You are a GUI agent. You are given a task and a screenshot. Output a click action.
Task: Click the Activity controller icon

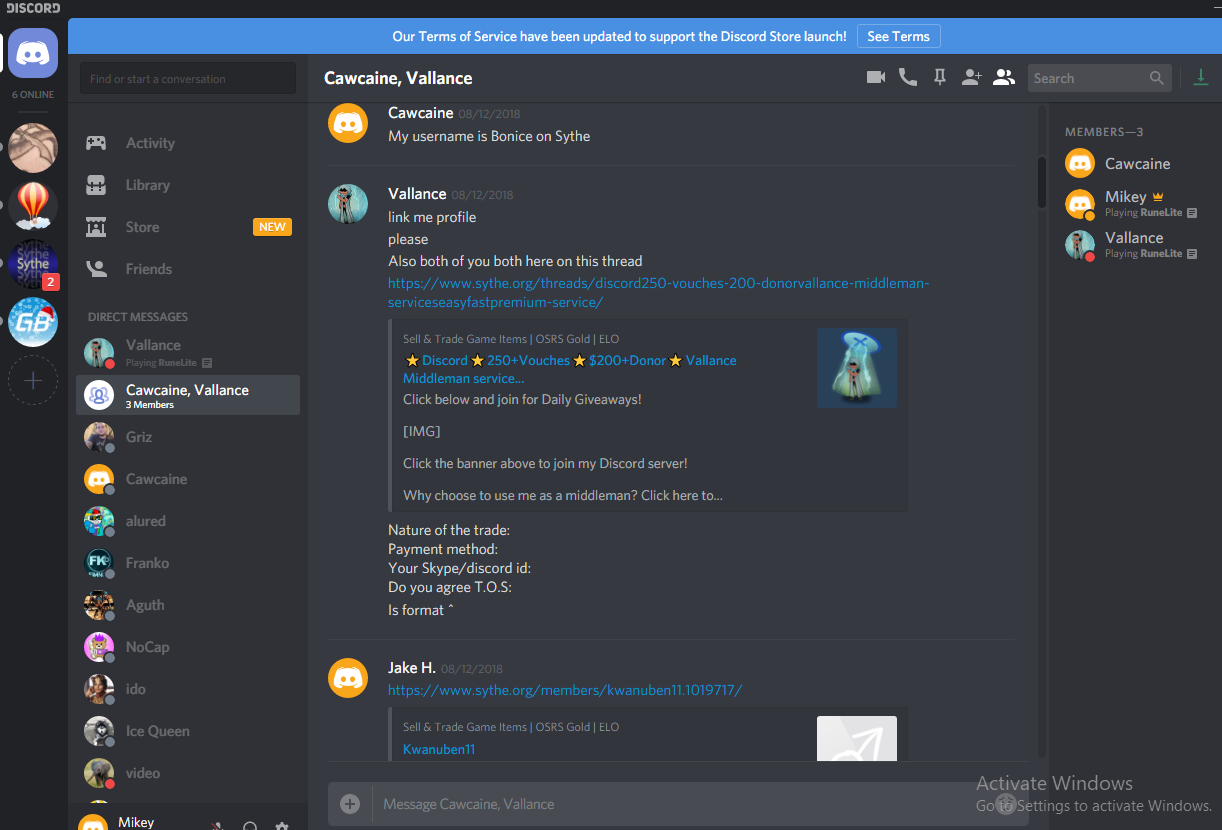pyautogui.click(x=96, y=143)
